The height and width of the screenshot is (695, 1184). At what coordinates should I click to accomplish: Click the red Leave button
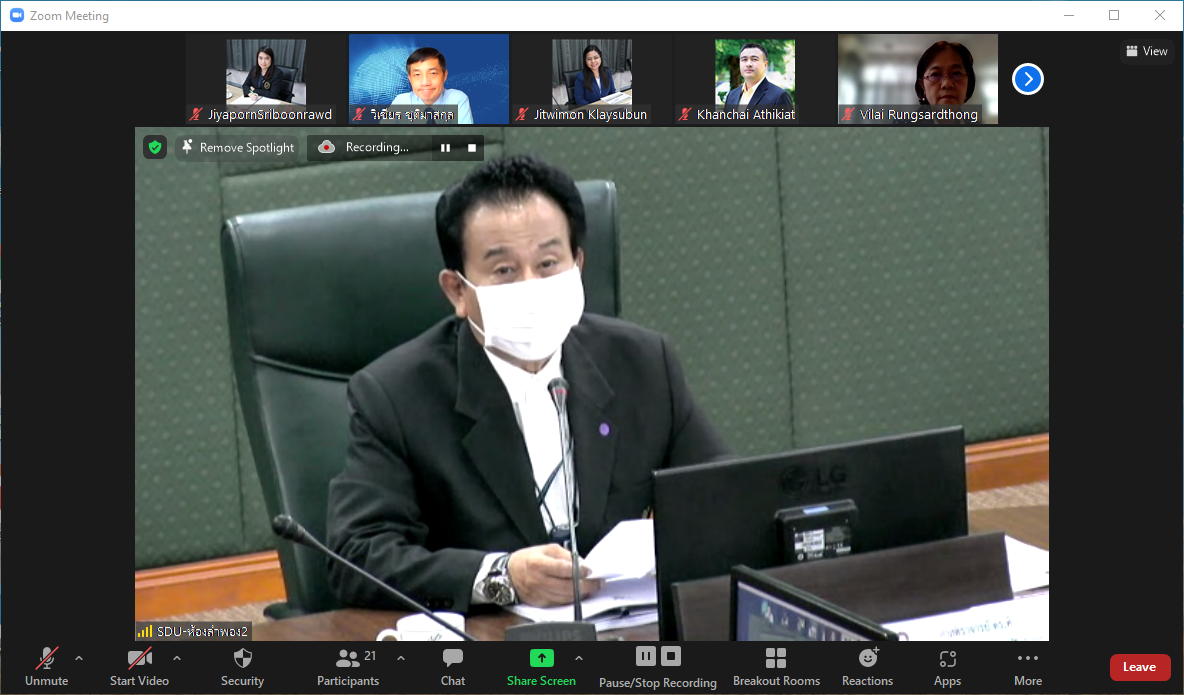pyautogui.click(x=1139, y=667)
